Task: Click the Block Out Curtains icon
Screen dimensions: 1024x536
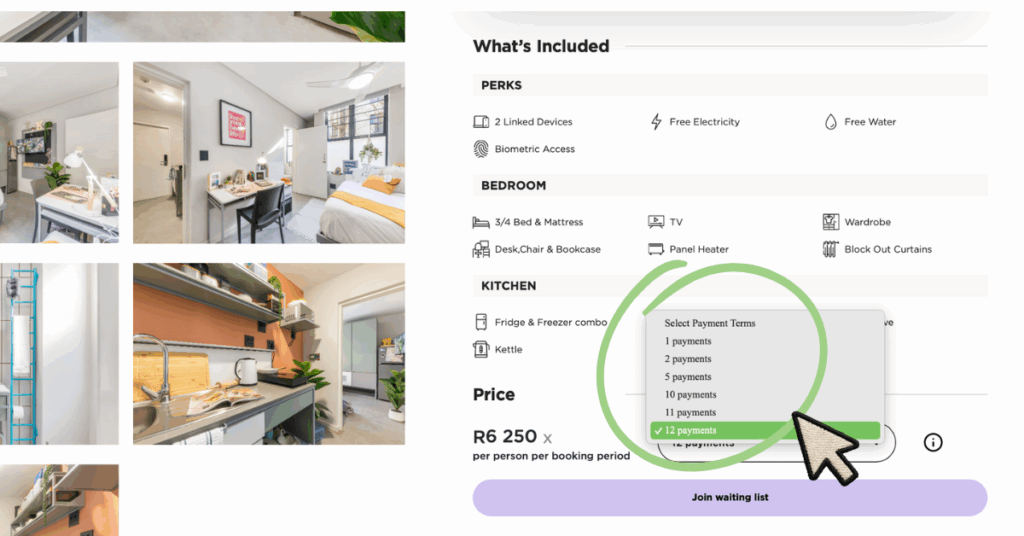Action: pos(830,249)
